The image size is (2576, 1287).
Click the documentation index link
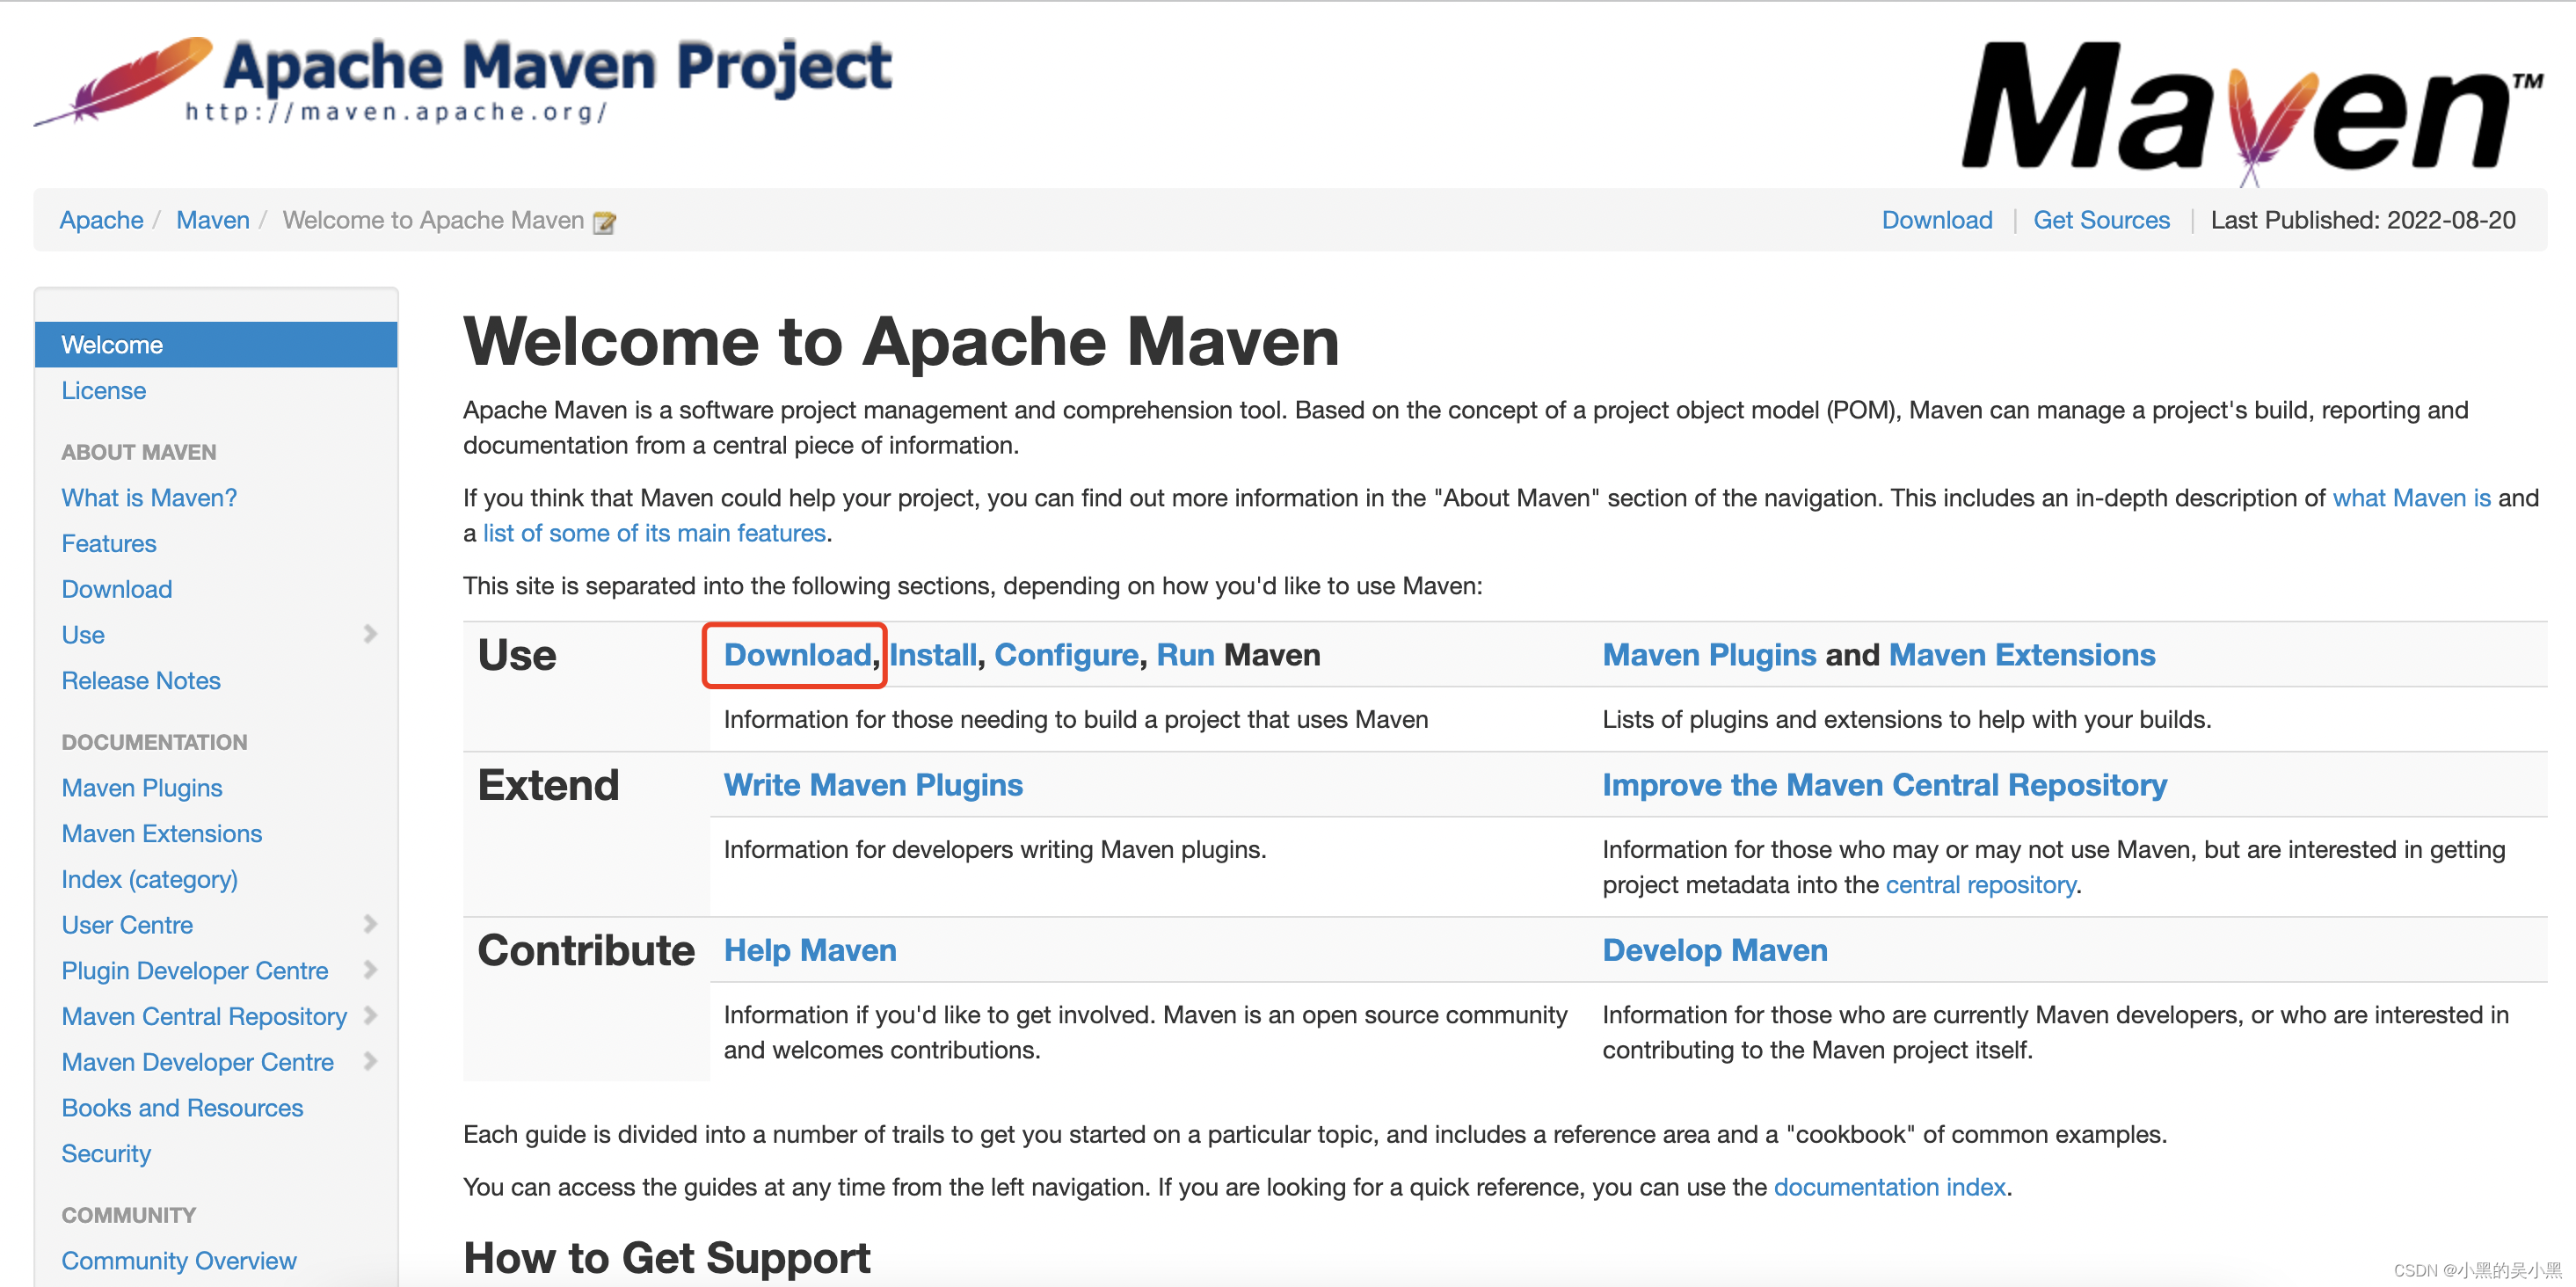pyautogui.click(x=1889, y=1187)
